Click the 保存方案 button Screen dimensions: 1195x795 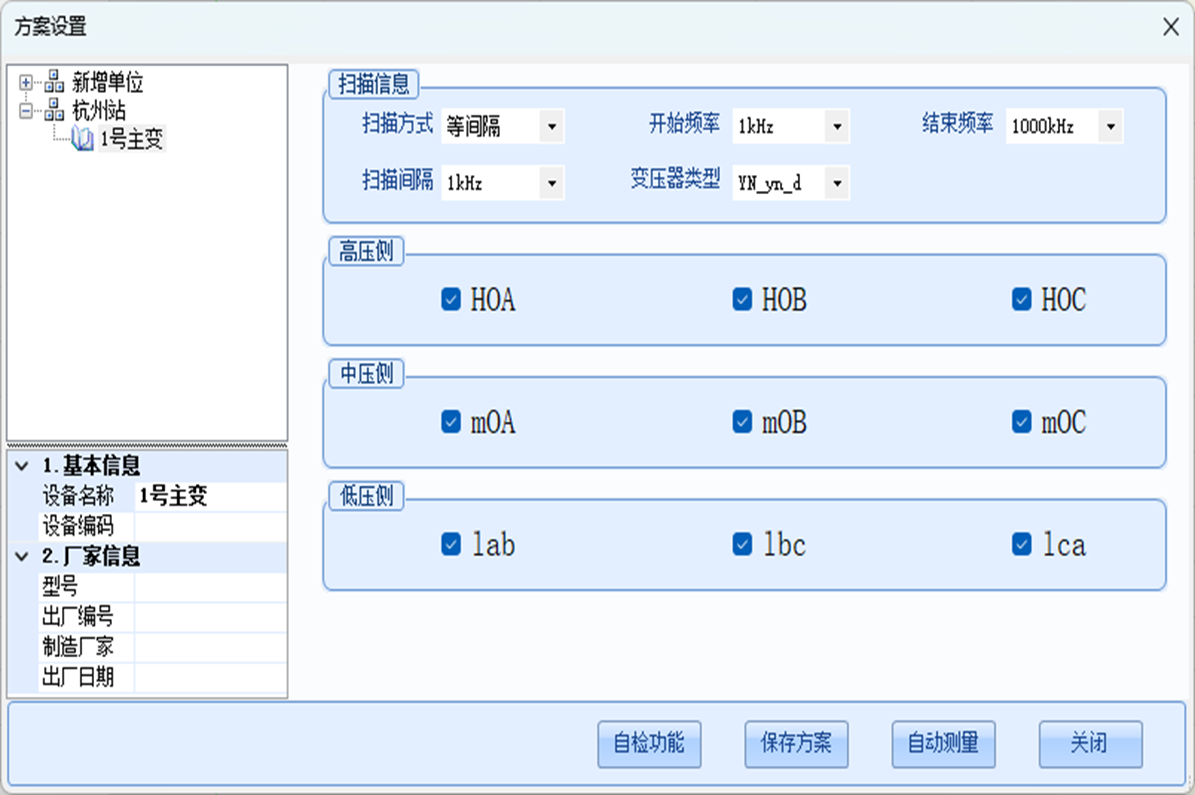(x=796, y=744)
